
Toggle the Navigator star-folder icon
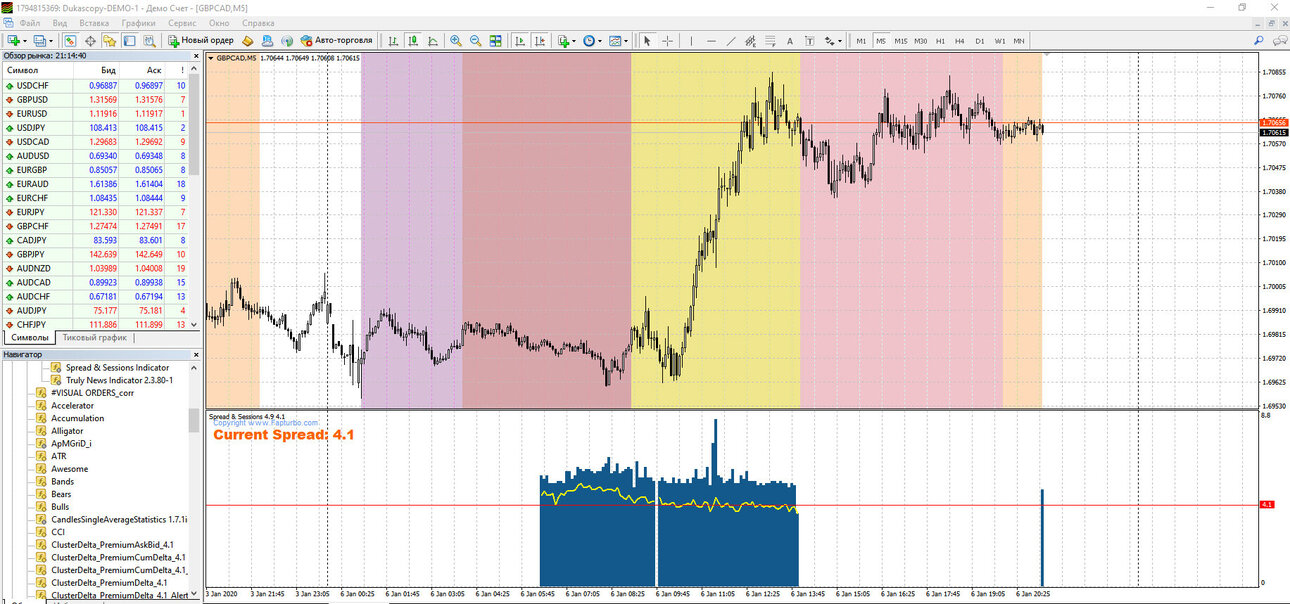click(109, 40)
